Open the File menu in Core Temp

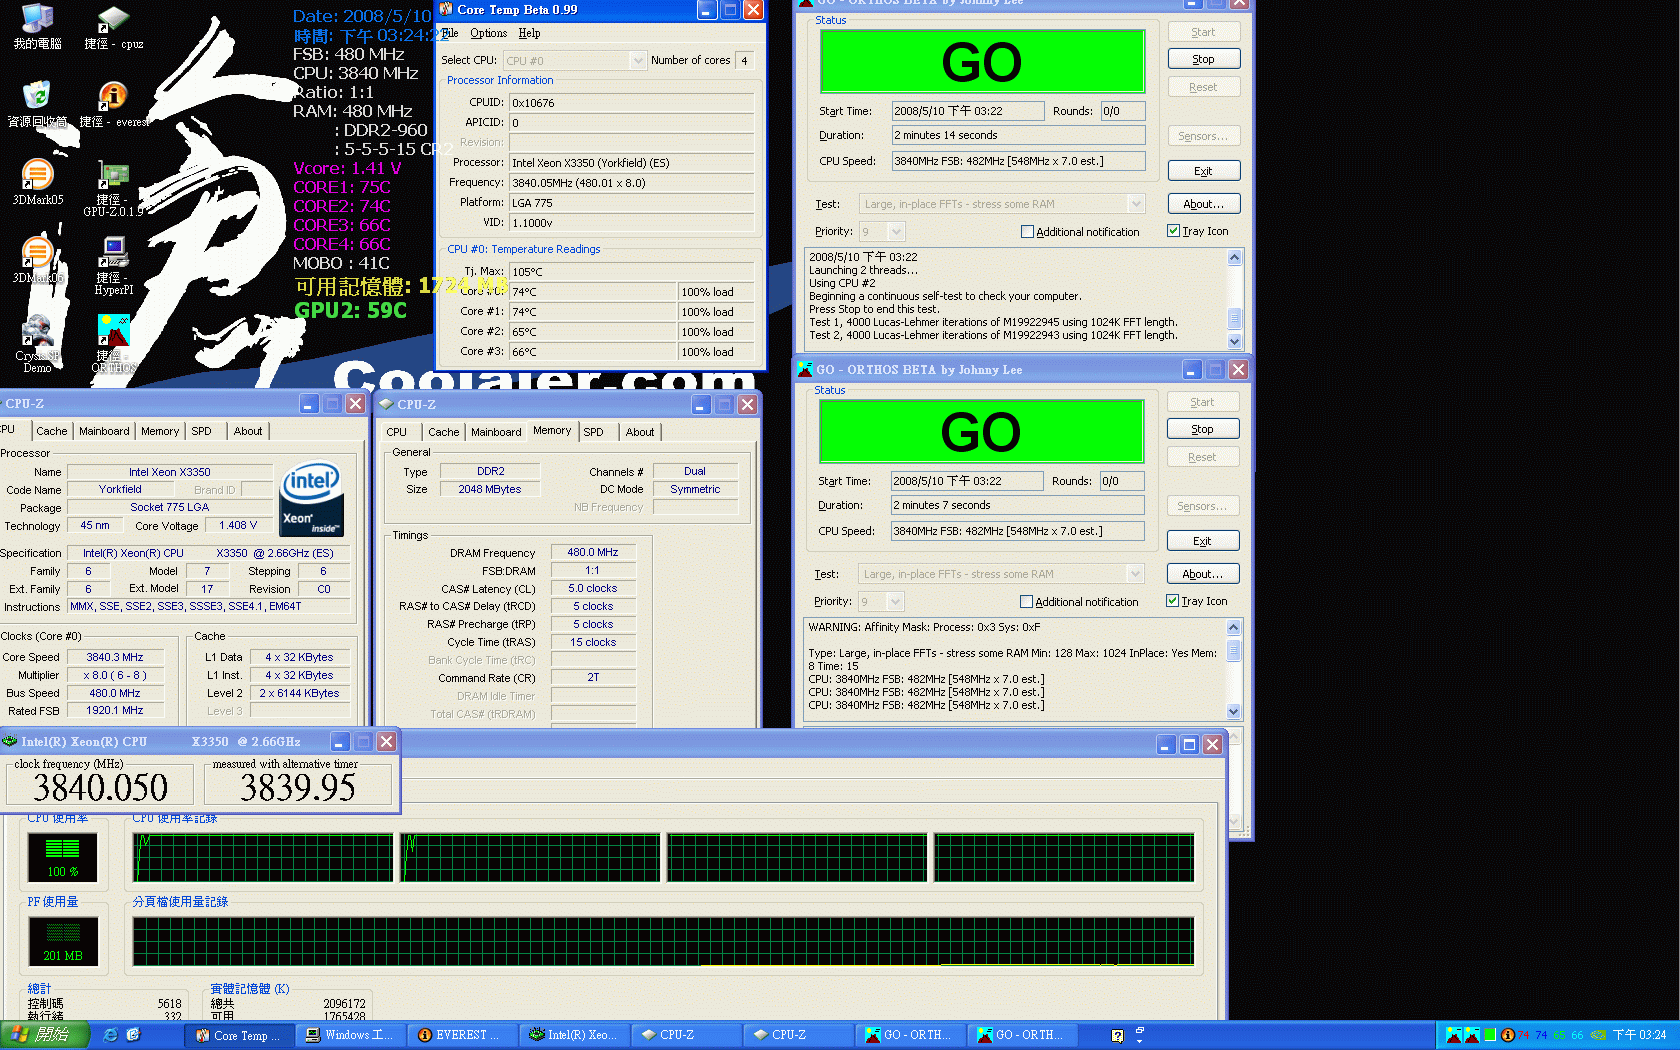click(450, 33)
